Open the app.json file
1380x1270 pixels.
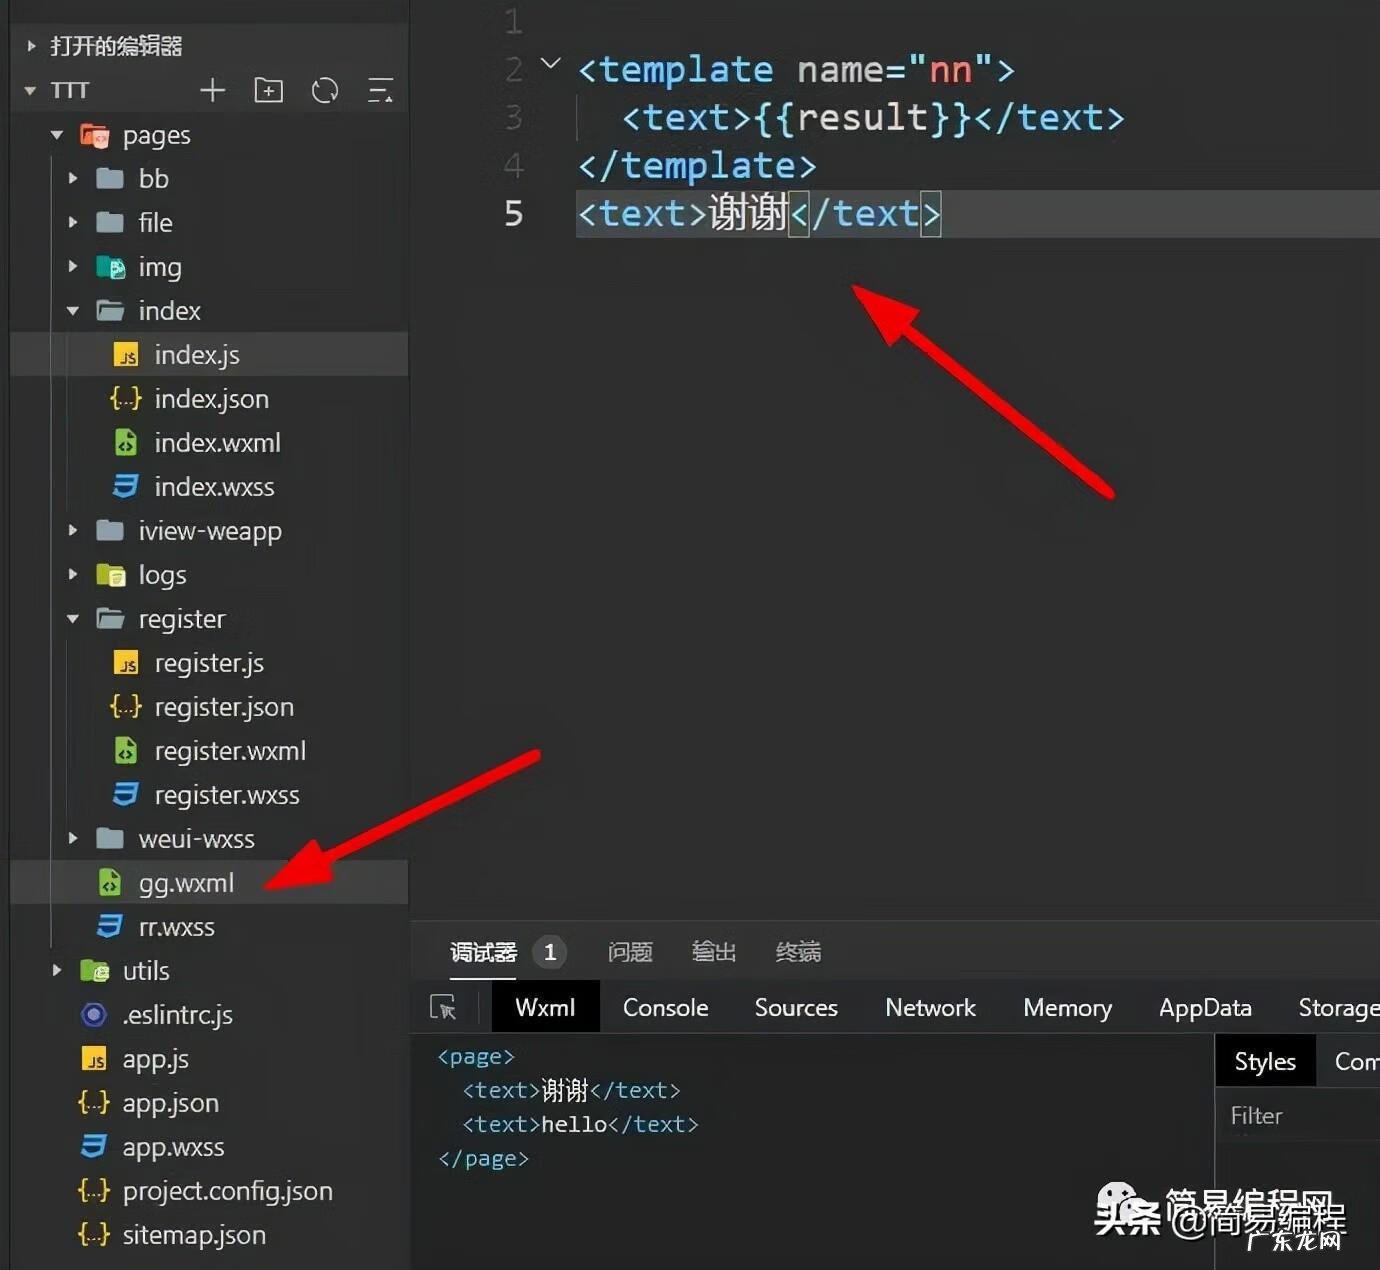pos(170,1103)
